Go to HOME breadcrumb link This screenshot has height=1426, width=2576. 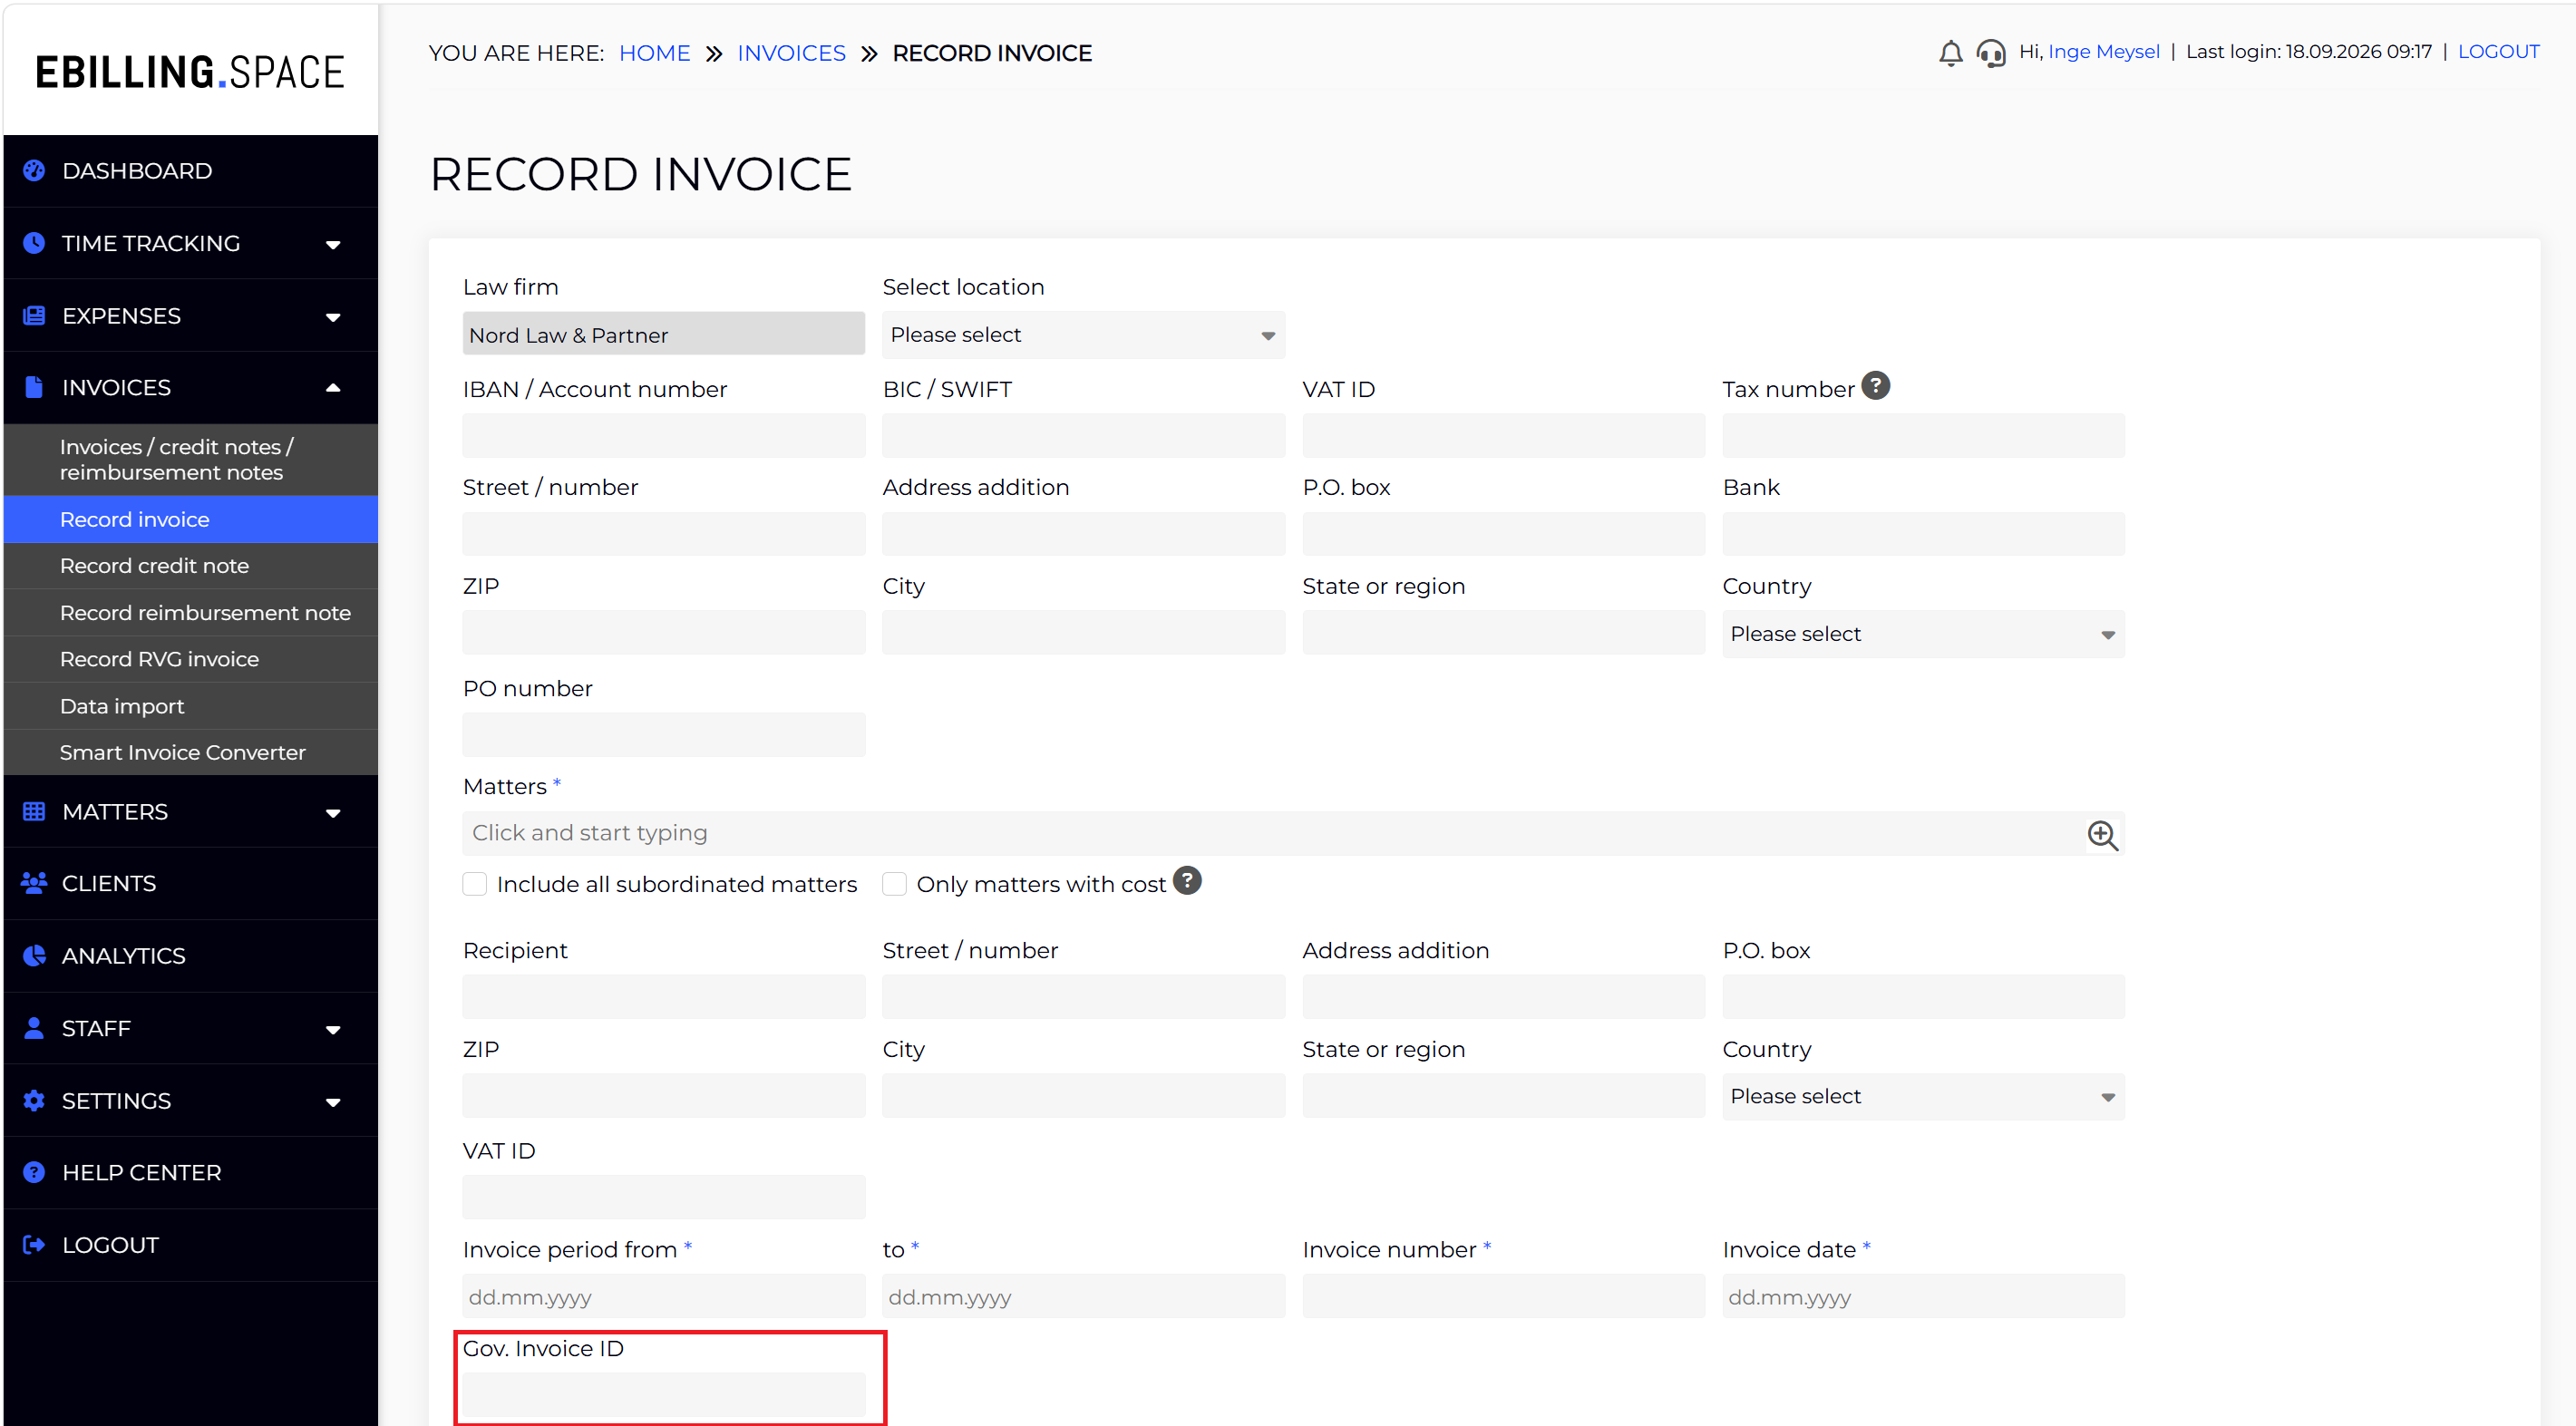click(654, 53)
